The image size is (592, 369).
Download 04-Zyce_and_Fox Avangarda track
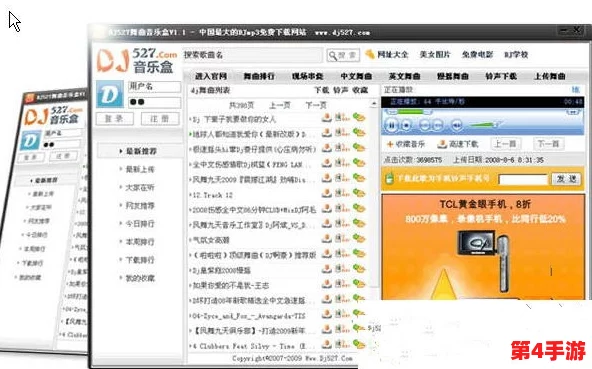pyautogui.click(x=327, y=314)
